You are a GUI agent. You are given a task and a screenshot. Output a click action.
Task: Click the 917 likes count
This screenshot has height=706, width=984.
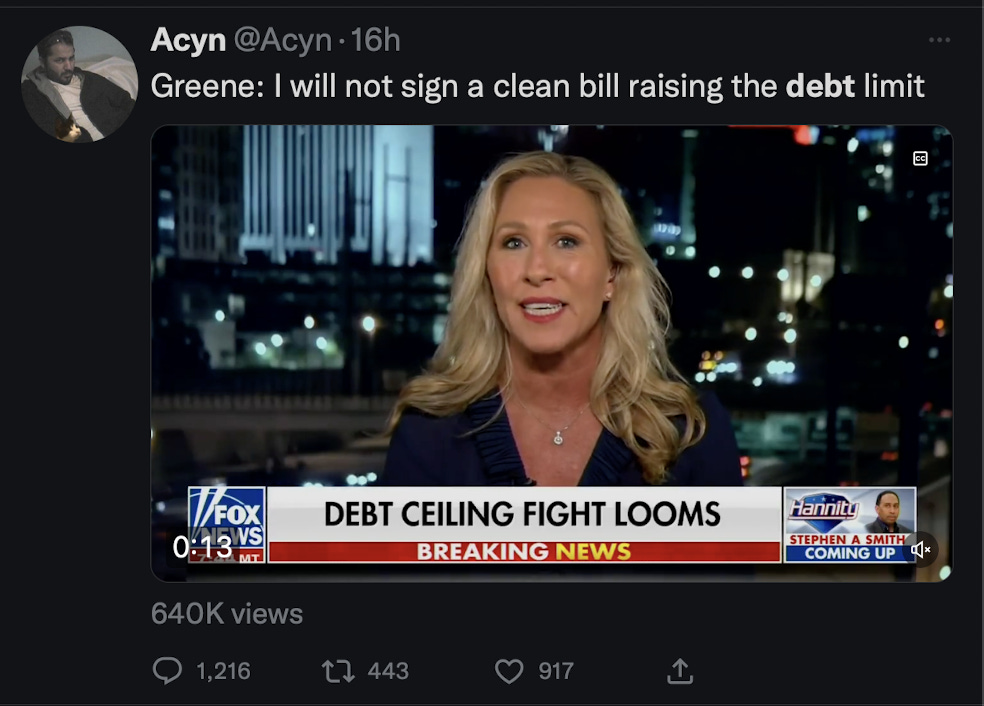click(x=556, y=671)
